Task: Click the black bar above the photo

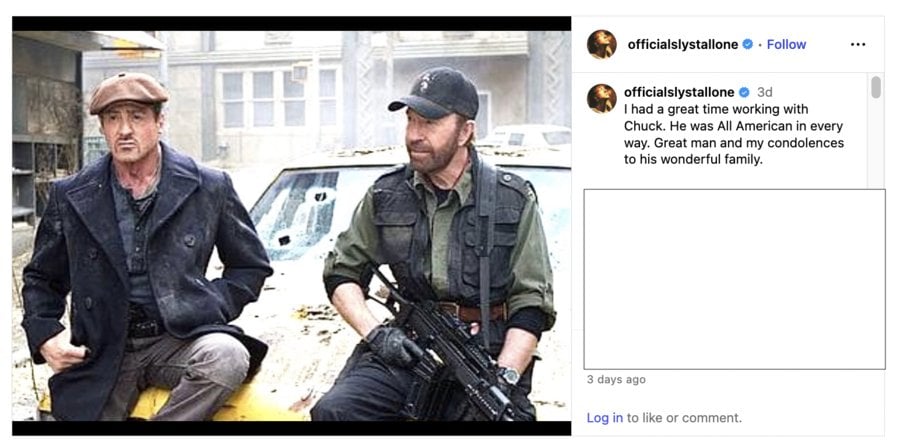Action: coord(291,23)
